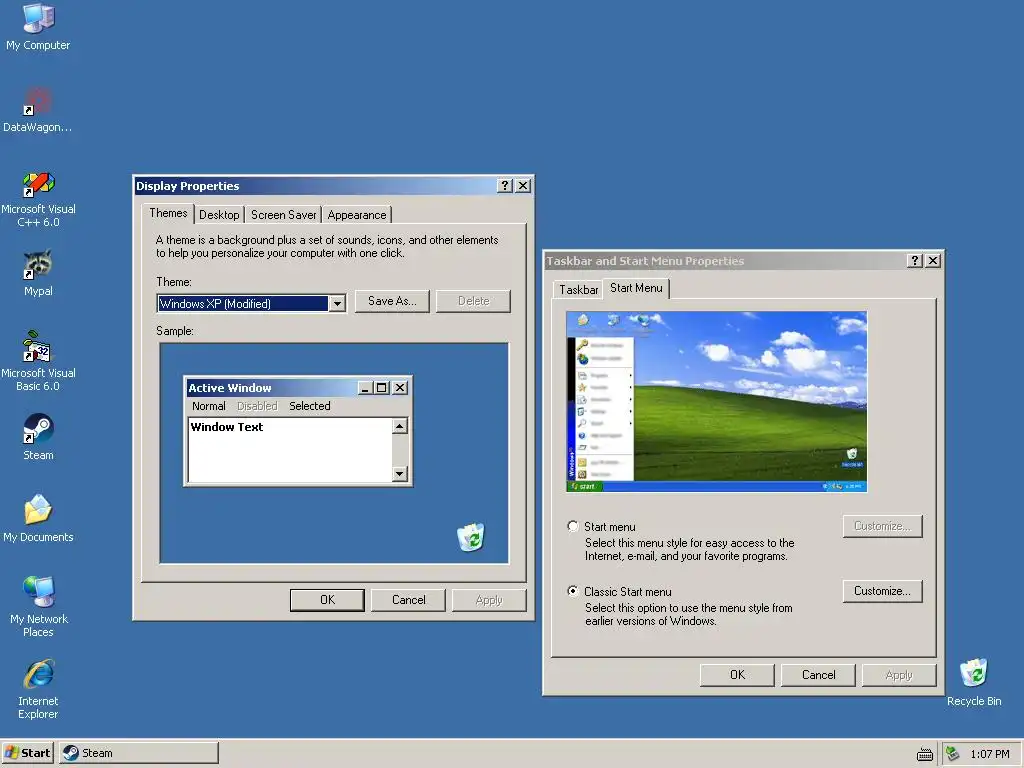Click the disabled Customize... beside Start menu
Image resolution: width=1024 pixels, height=768 pixels.
tap(882, 526)
